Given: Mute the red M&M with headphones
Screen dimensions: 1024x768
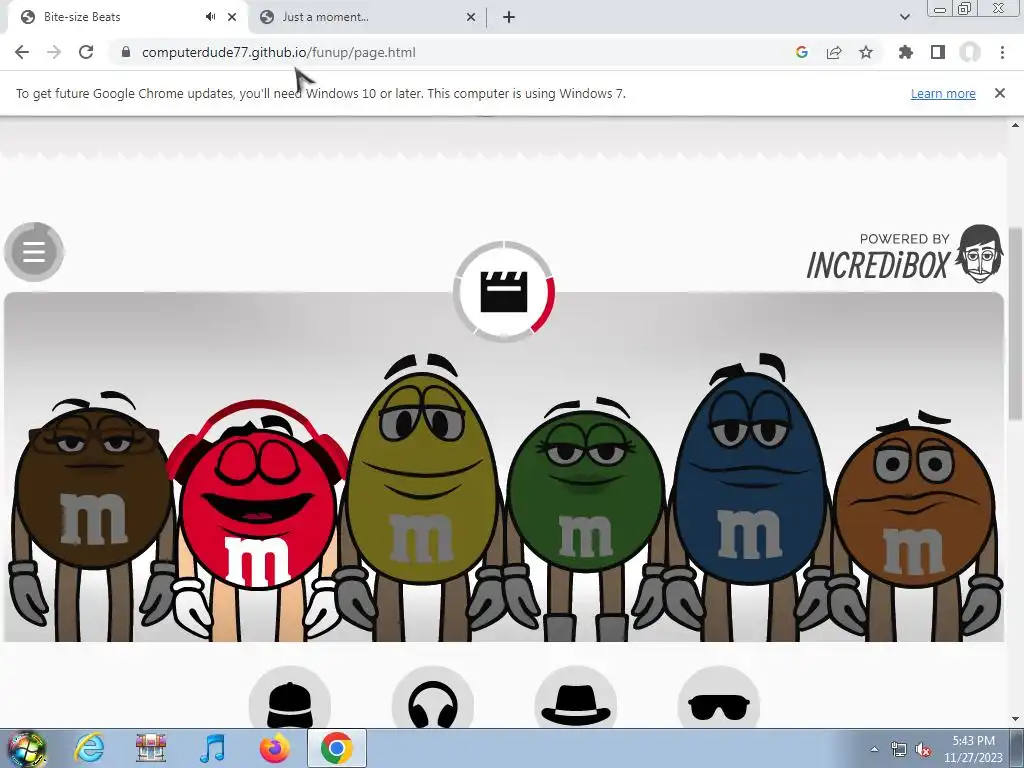Looking at the screenshot, I should [x=257, y=519].
